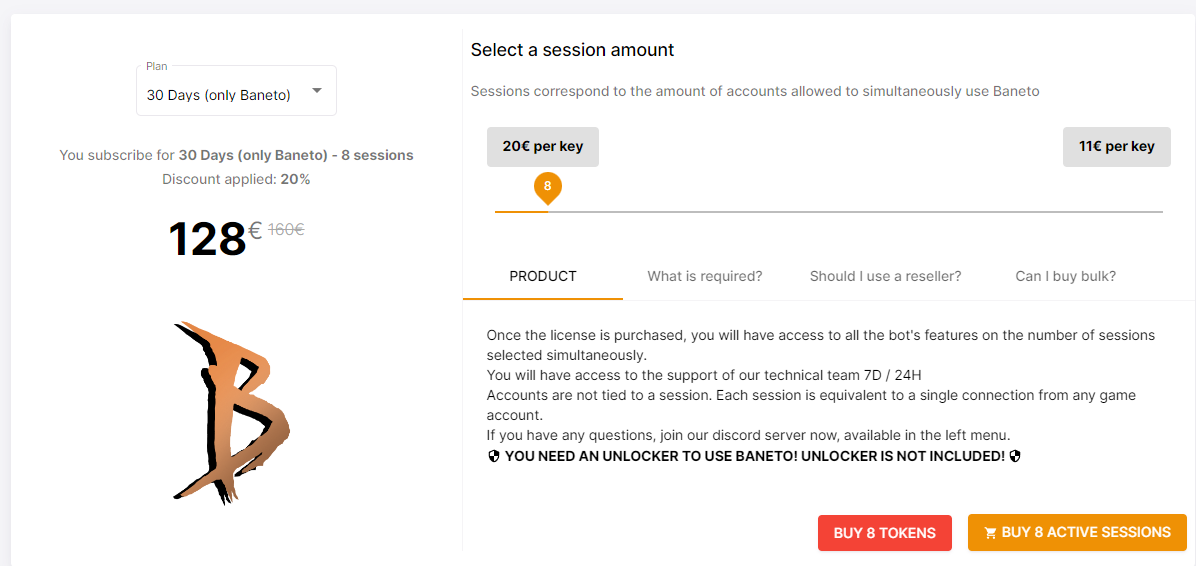Click the shield icon before YOU NEED AN UNLOCKER
1196x566 pixels.
point(494,456)
